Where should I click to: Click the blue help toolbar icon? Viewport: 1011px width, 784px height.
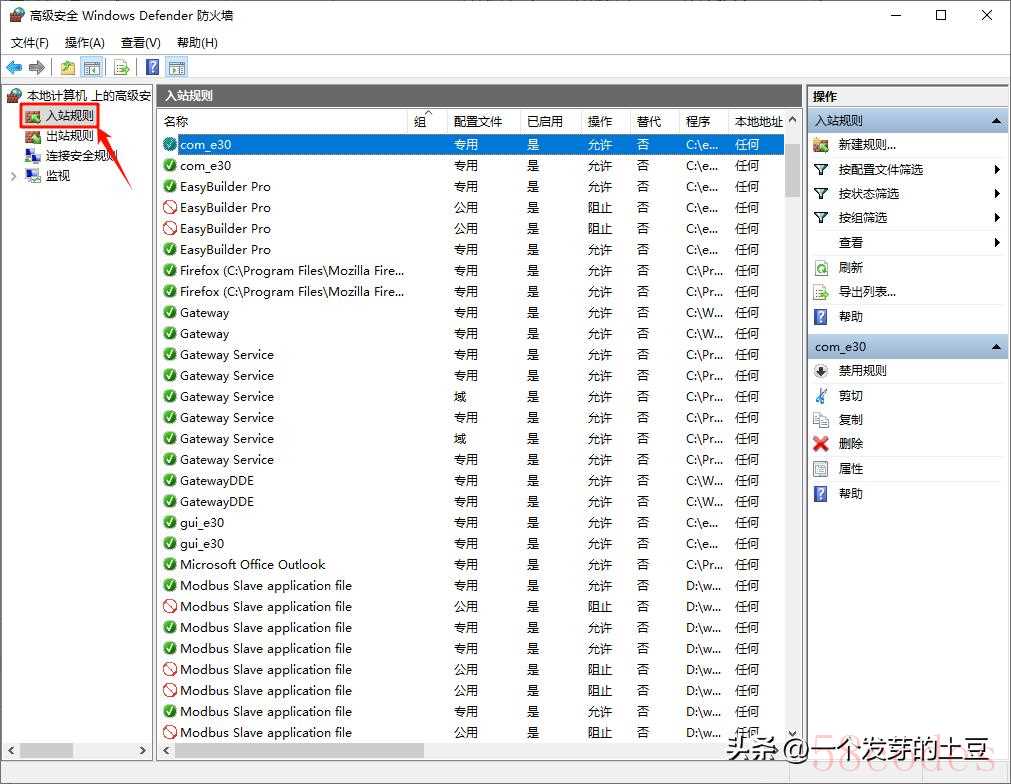coord(152,68)
